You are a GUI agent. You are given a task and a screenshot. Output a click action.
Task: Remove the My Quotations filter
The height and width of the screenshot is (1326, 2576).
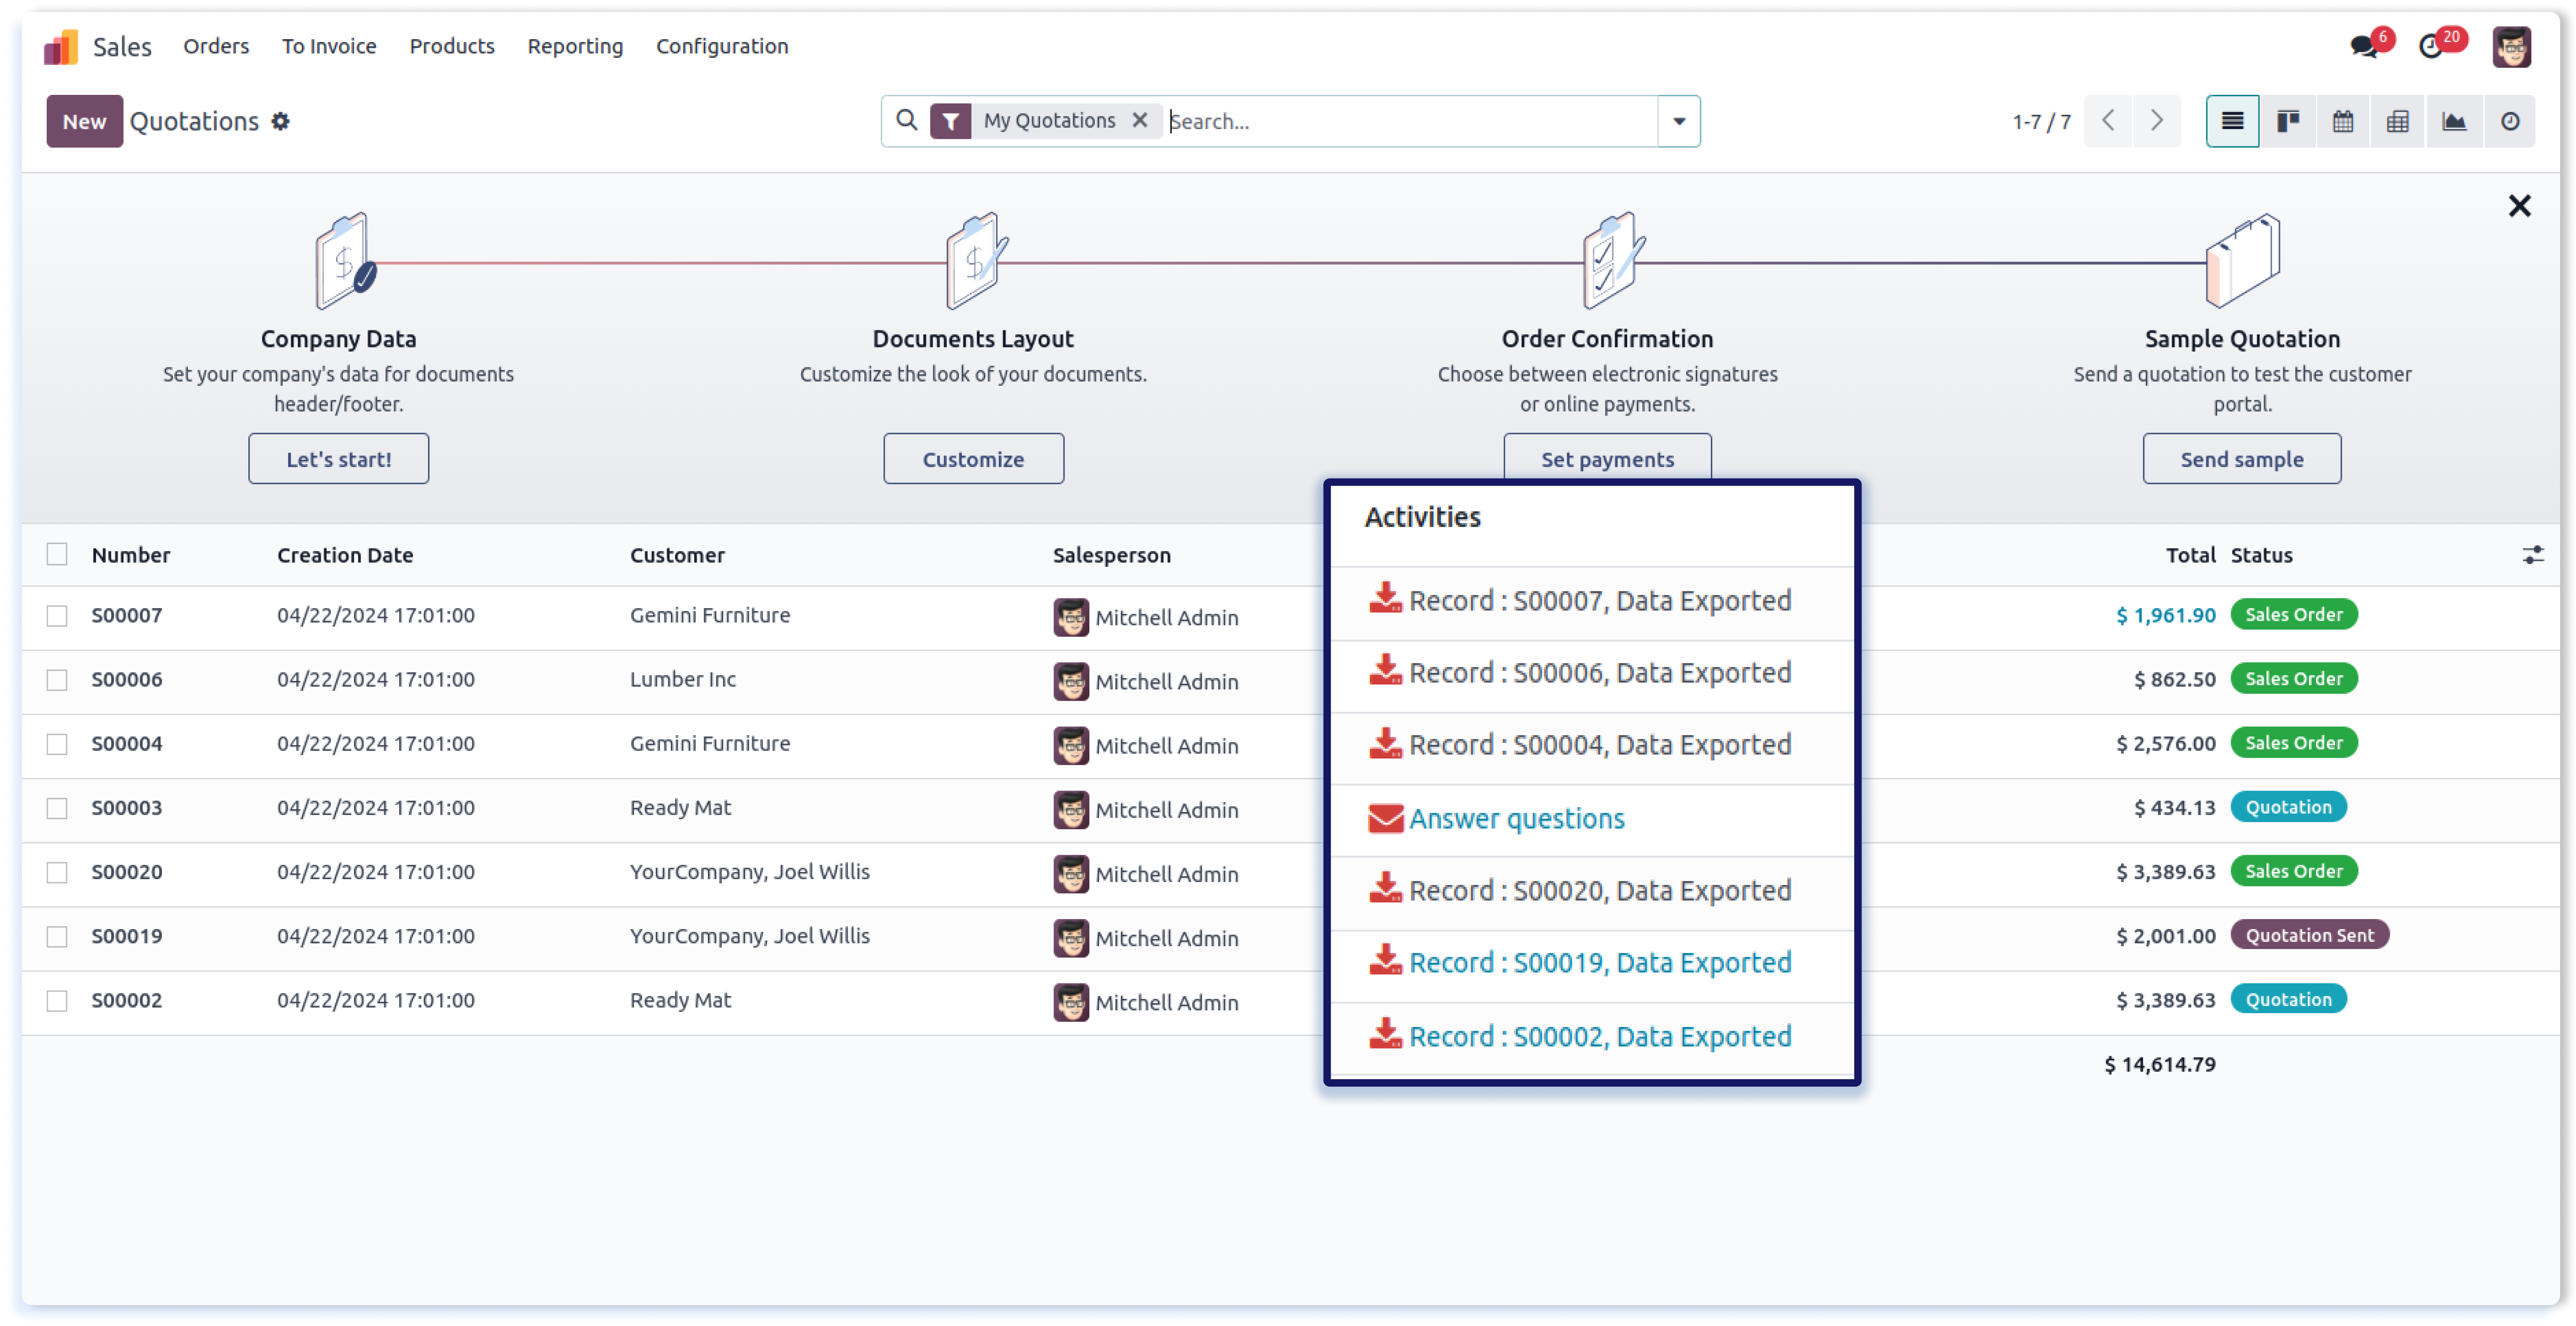point(1140,120)
